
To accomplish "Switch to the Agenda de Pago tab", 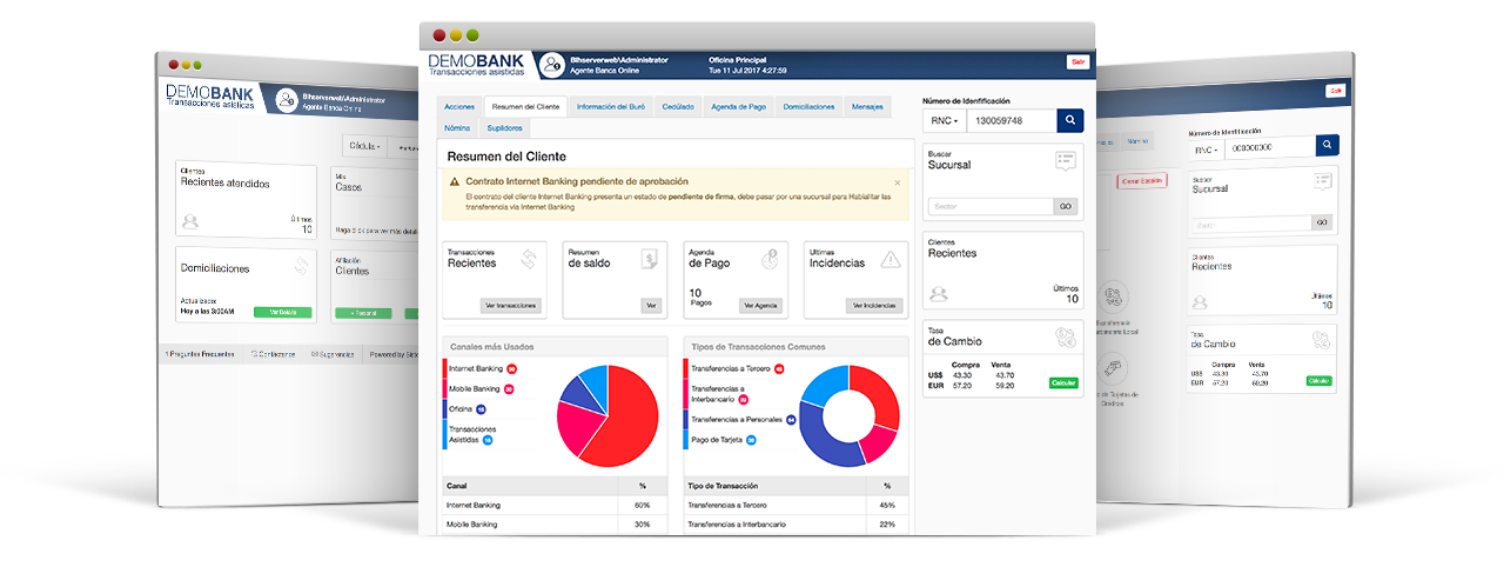I will click(739, 106).
